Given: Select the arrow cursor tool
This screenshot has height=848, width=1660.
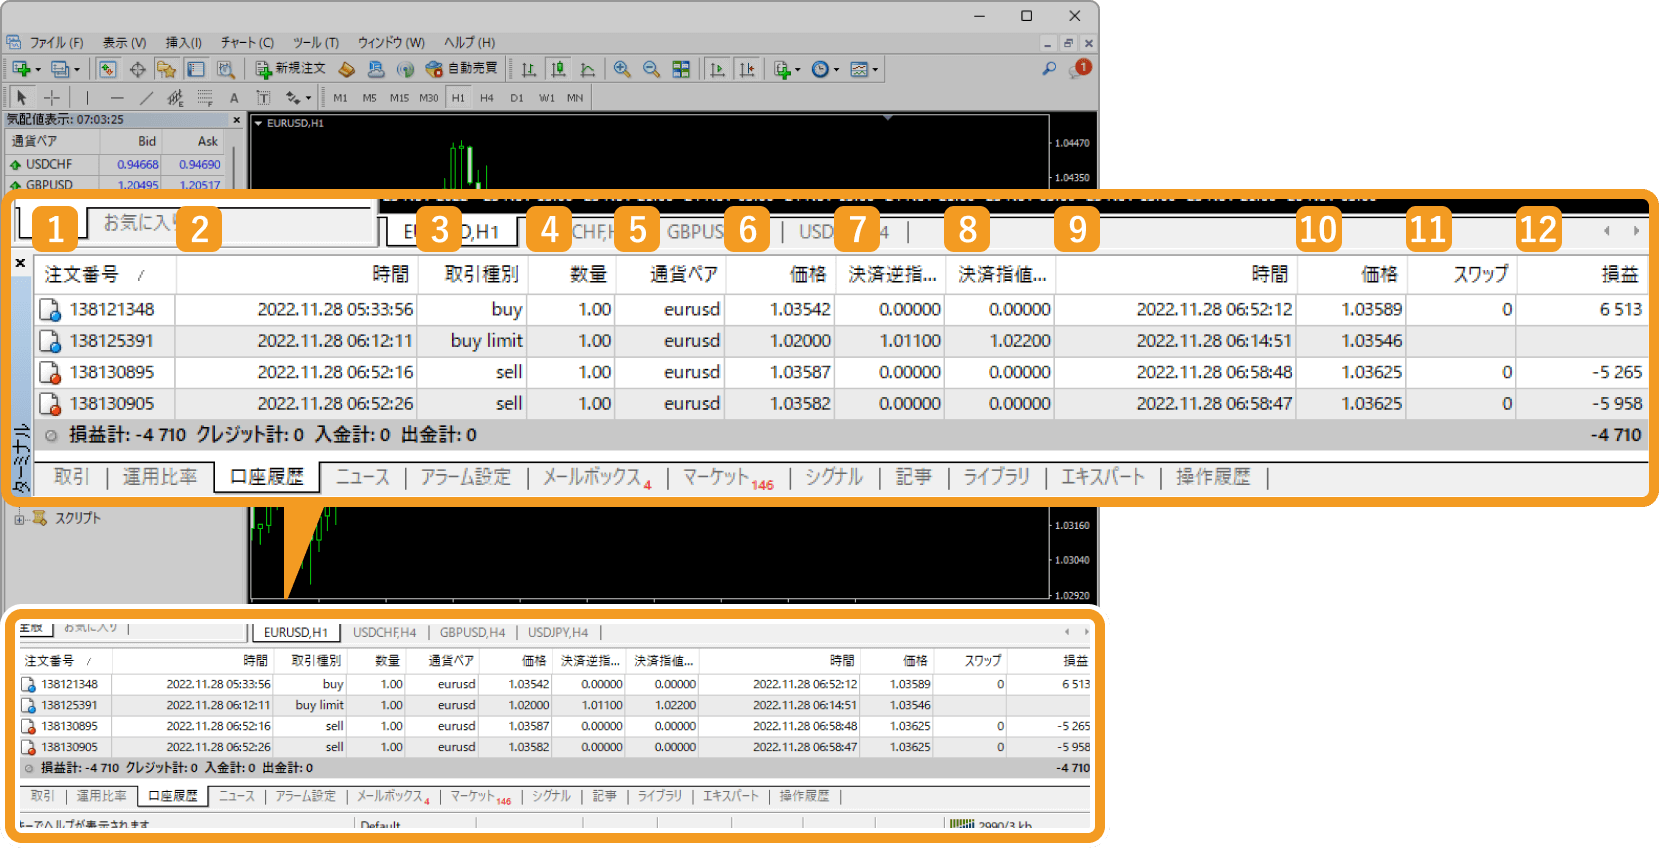Looking at the screenshot, I should (x=22, y=97).
